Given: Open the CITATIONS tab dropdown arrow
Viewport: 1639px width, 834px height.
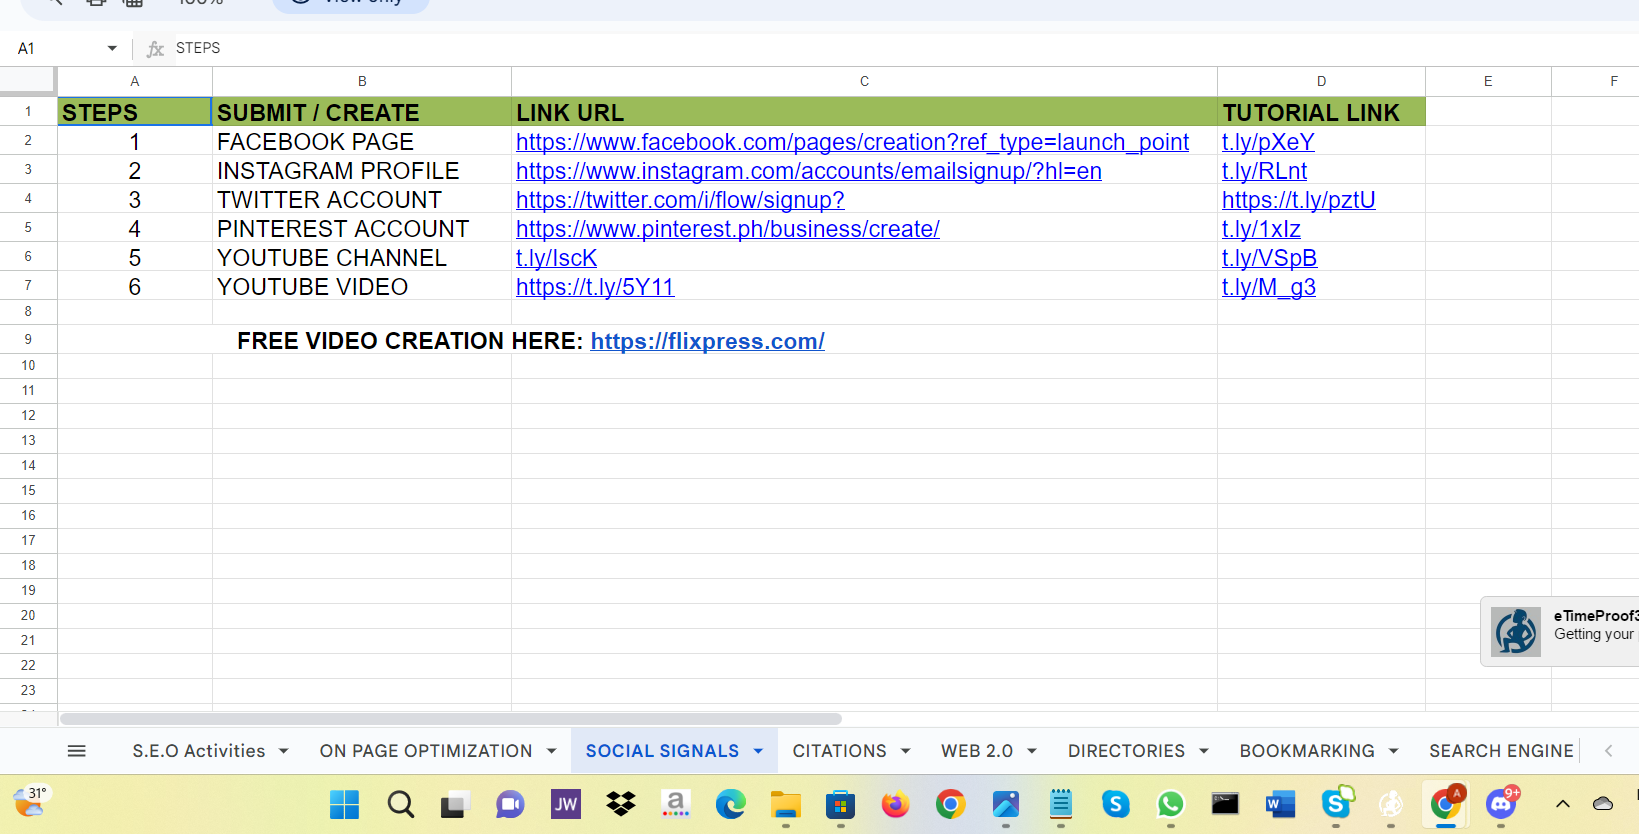Looking at the screenshot, I should 906,751.
